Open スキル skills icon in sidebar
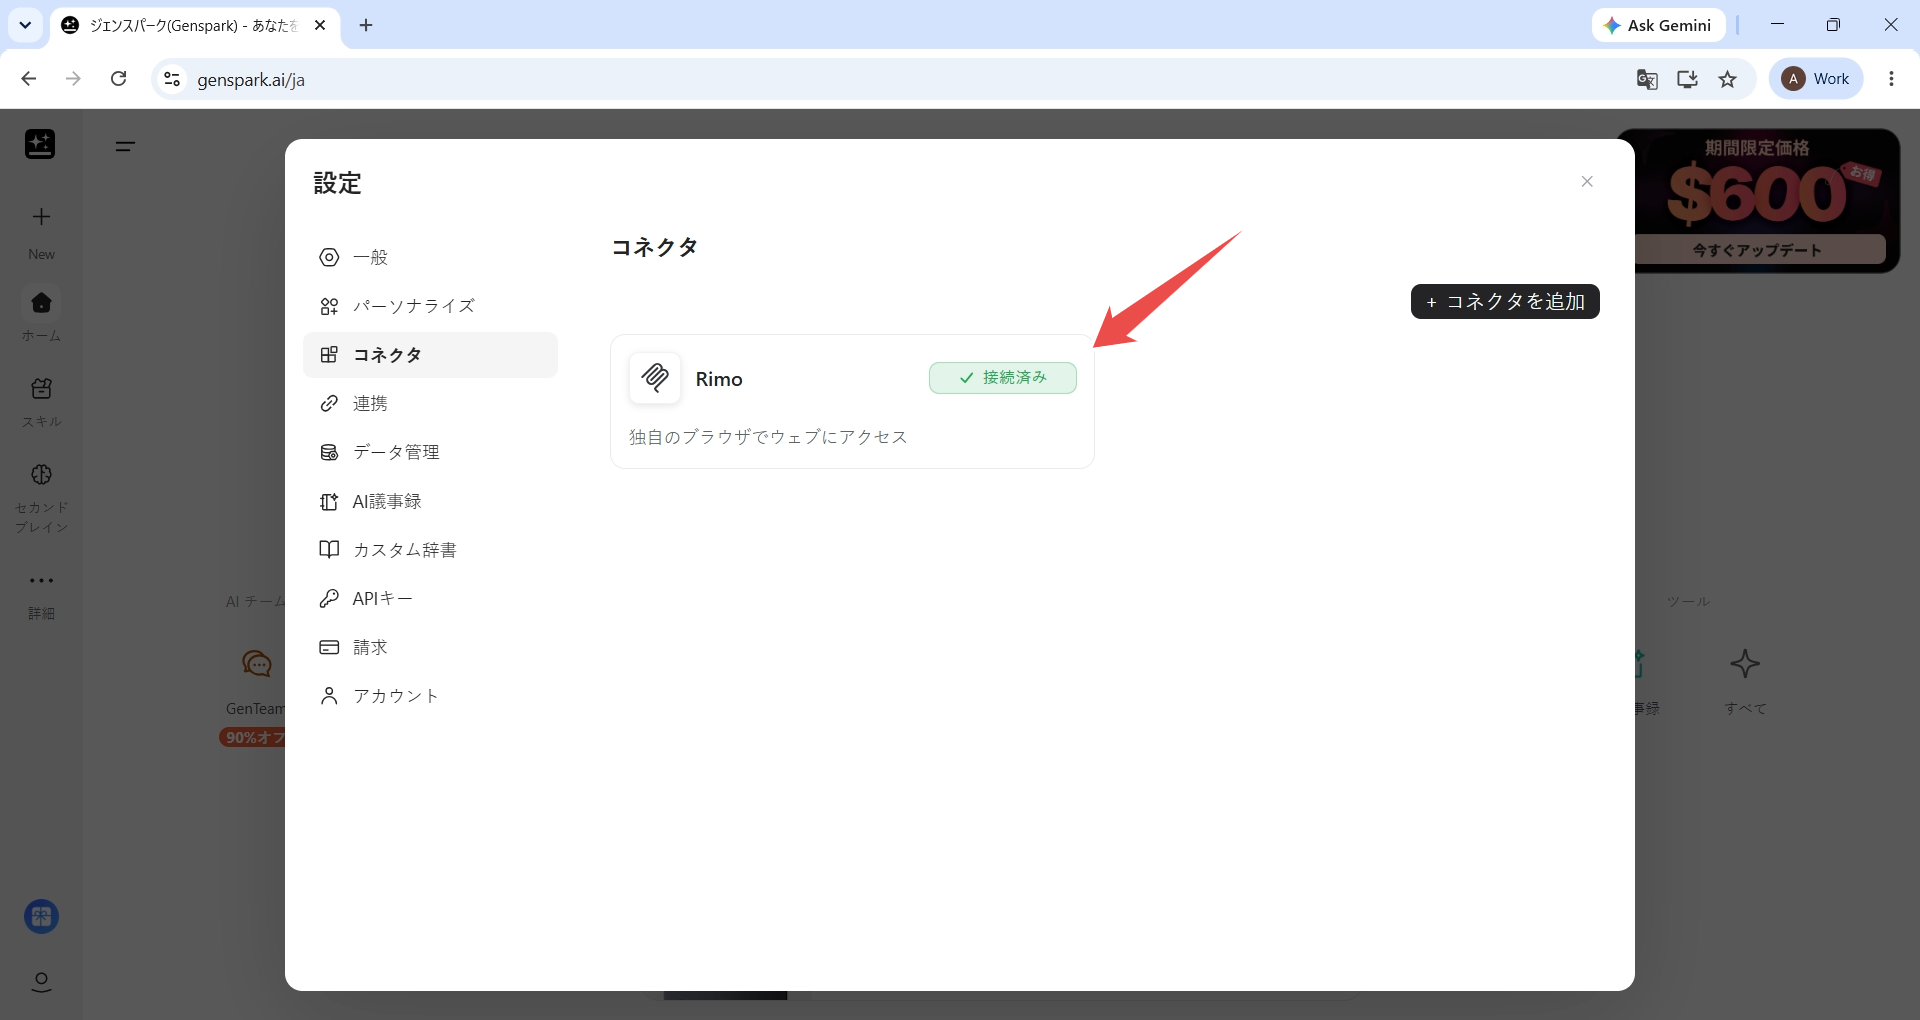 tap(41, 388)
